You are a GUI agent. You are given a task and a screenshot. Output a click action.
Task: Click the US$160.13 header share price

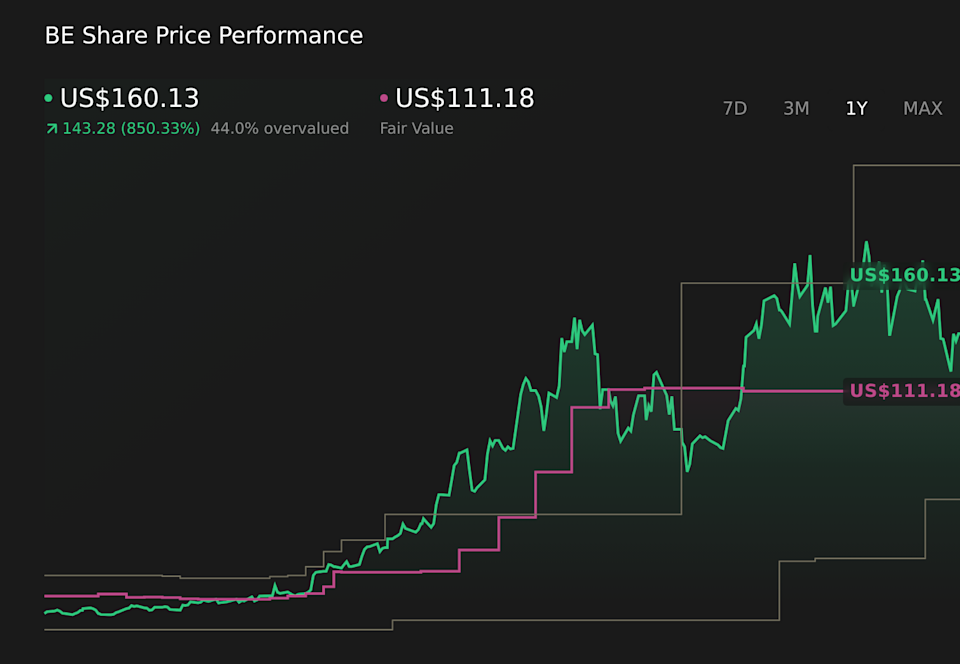click(129, 99)
